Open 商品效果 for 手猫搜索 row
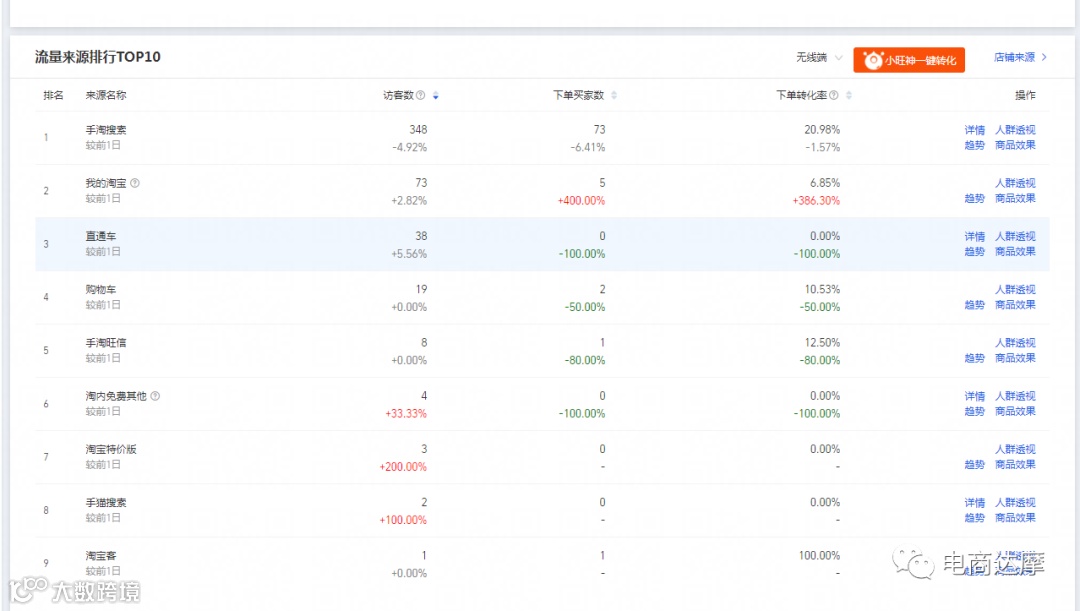 (1015, 517)
